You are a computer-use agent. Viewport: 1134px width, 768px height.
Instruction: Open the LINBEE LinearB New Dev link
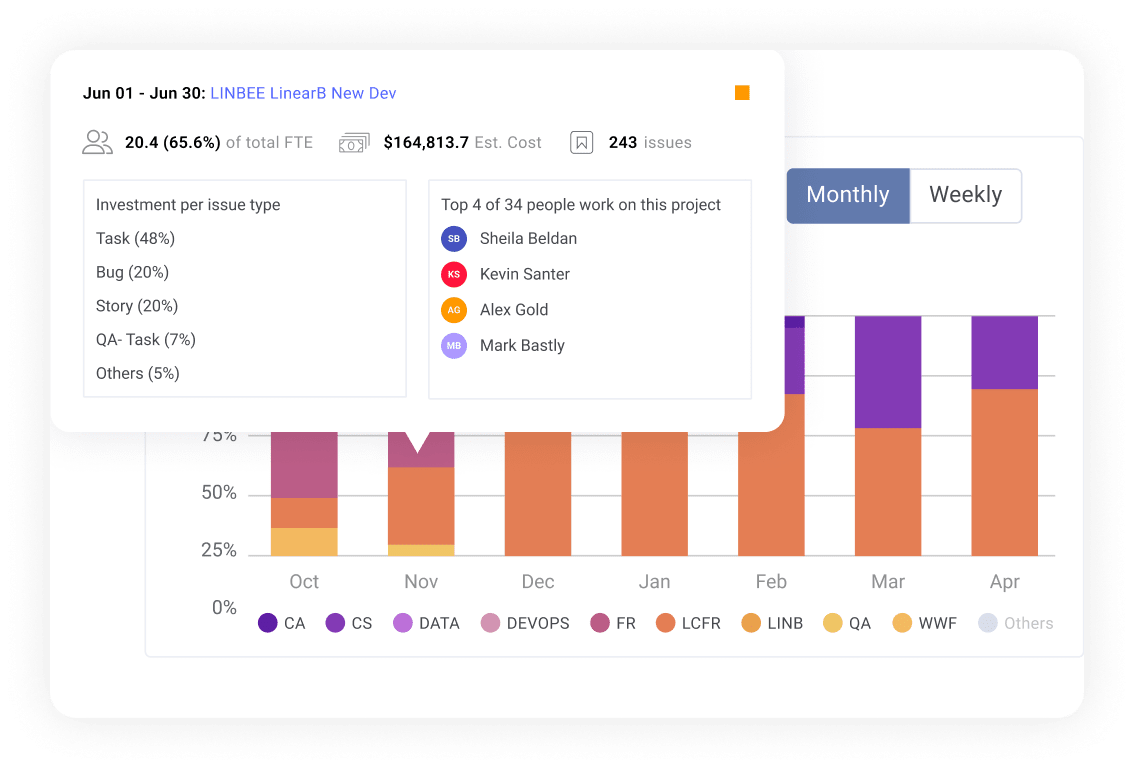pos(303,93)
